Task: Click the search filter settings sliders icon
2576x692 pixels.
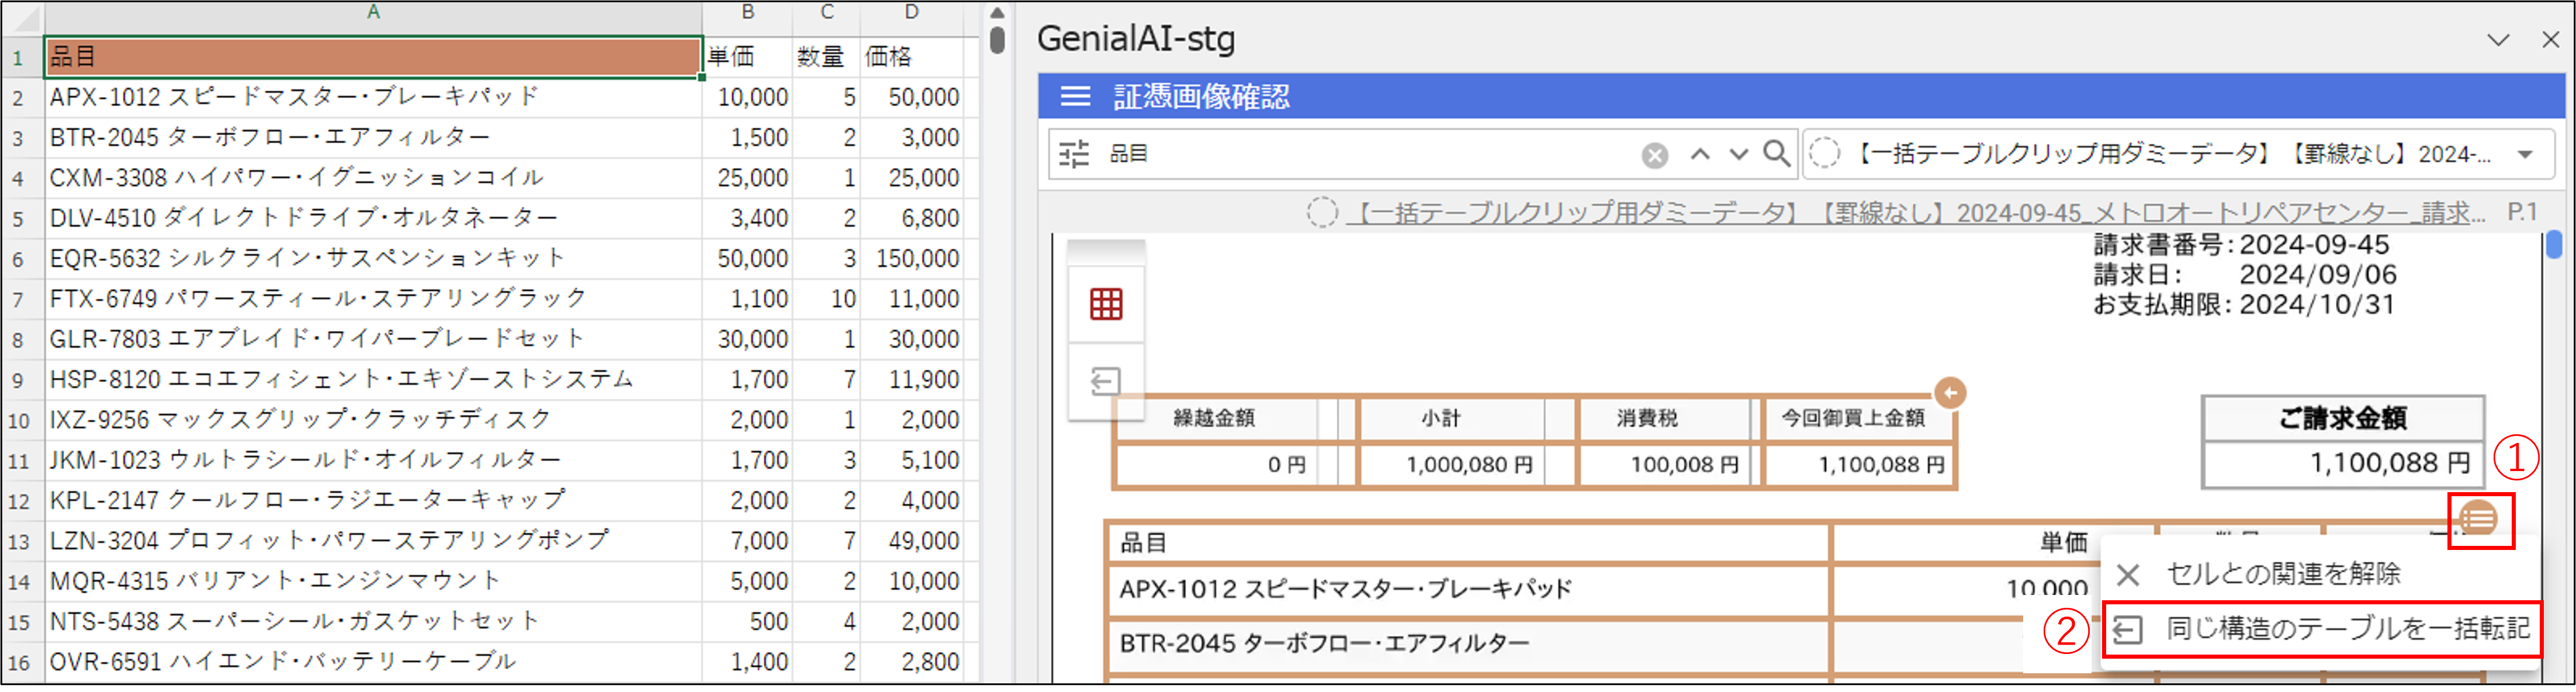Action: 1074,154
